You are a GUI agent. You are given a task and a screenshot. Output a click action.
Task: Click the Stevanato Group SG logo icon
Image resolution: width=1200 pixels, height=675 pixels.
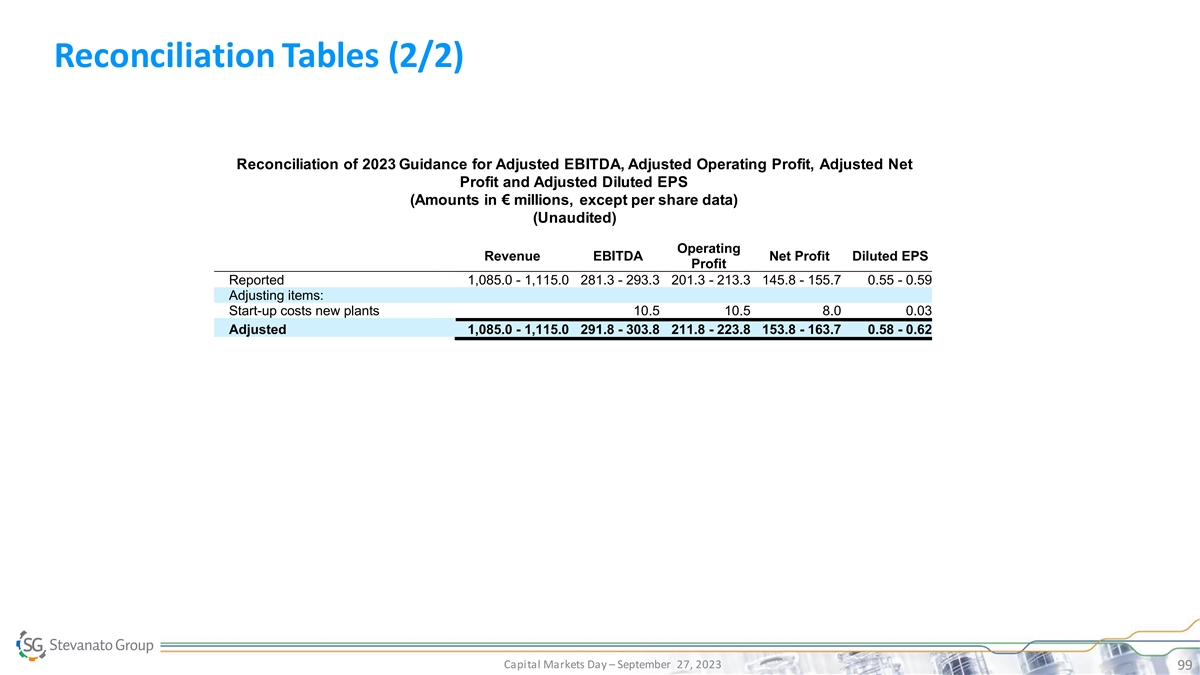32,646
